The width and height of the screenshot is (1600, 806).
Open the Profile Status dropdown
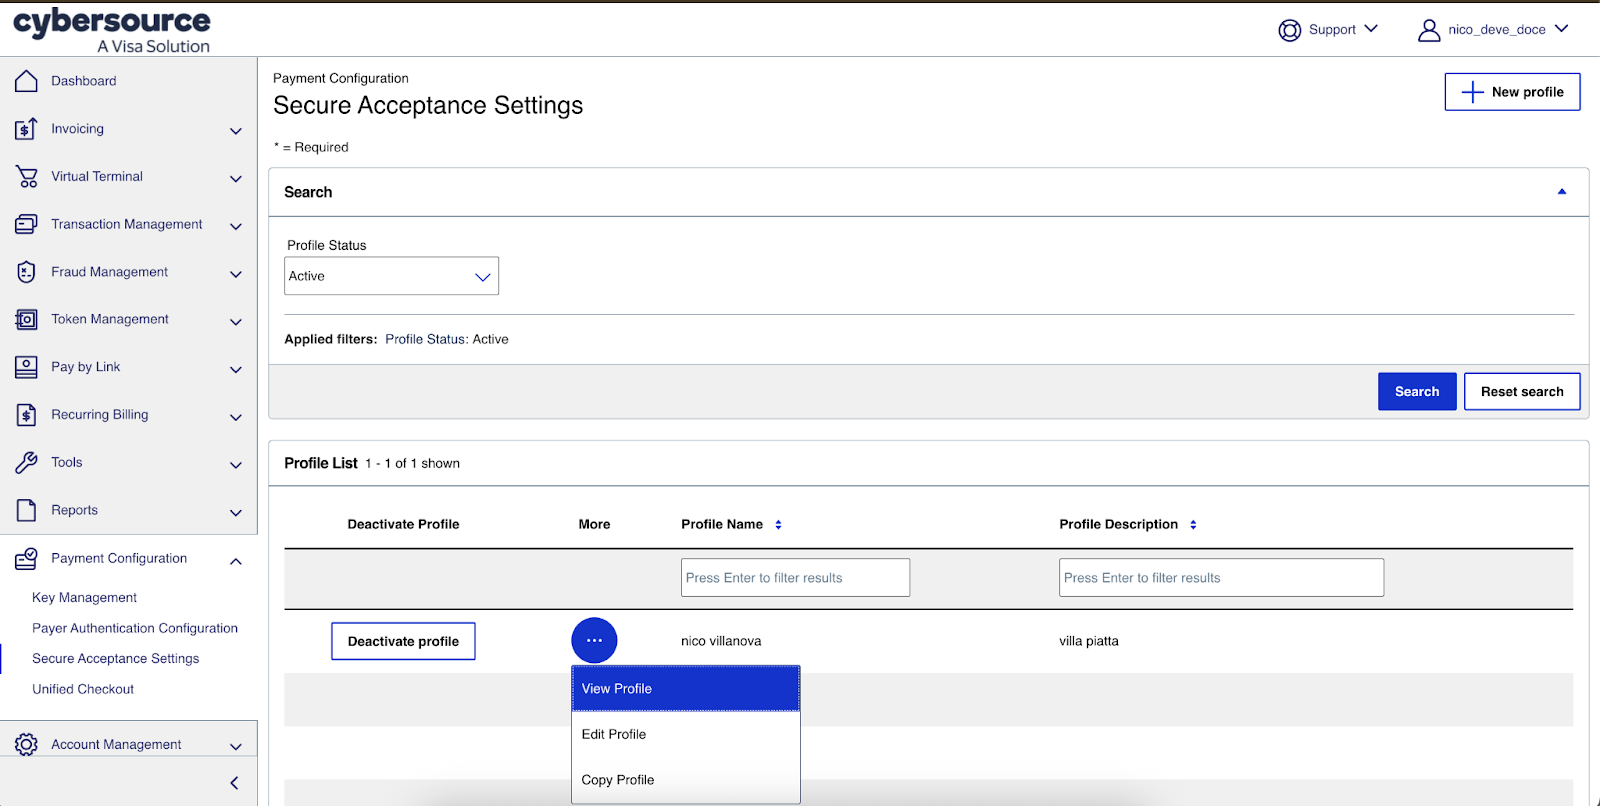(x=391, y=276)
